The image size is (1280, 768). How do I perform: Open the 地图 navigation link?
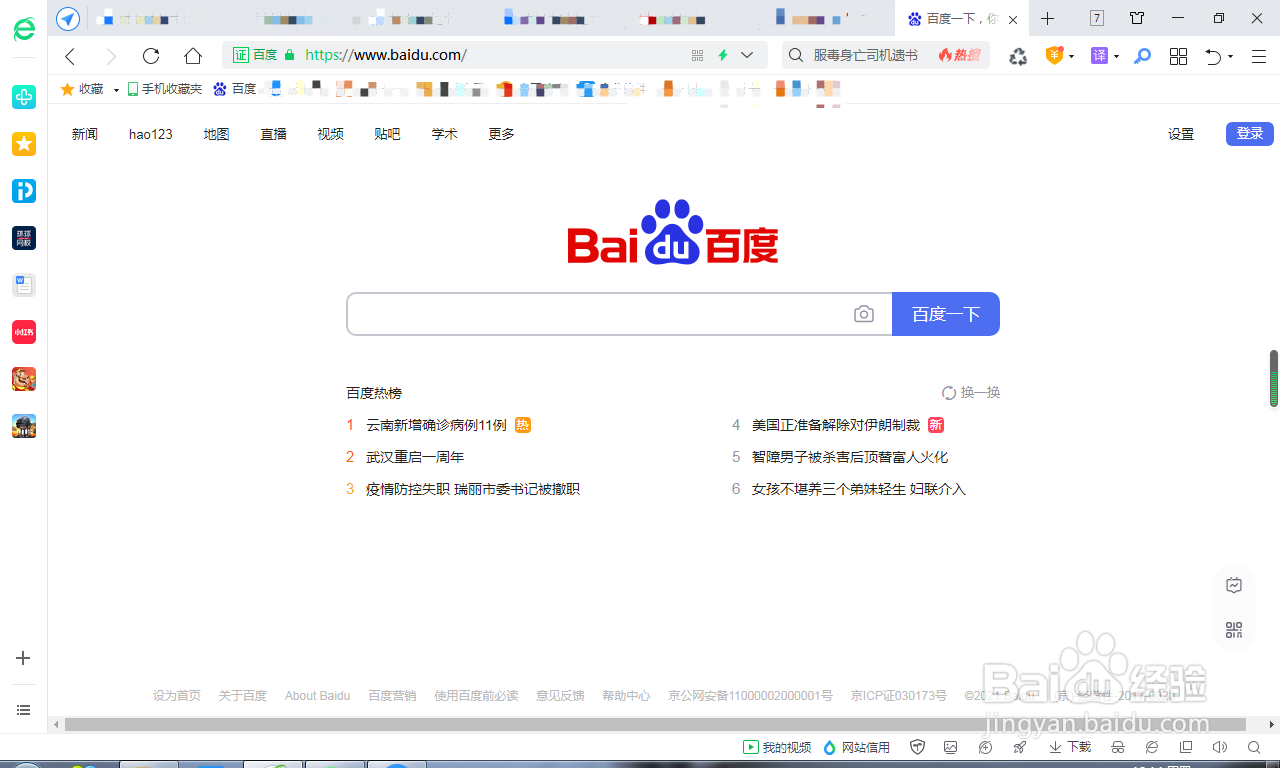point(216,134)
